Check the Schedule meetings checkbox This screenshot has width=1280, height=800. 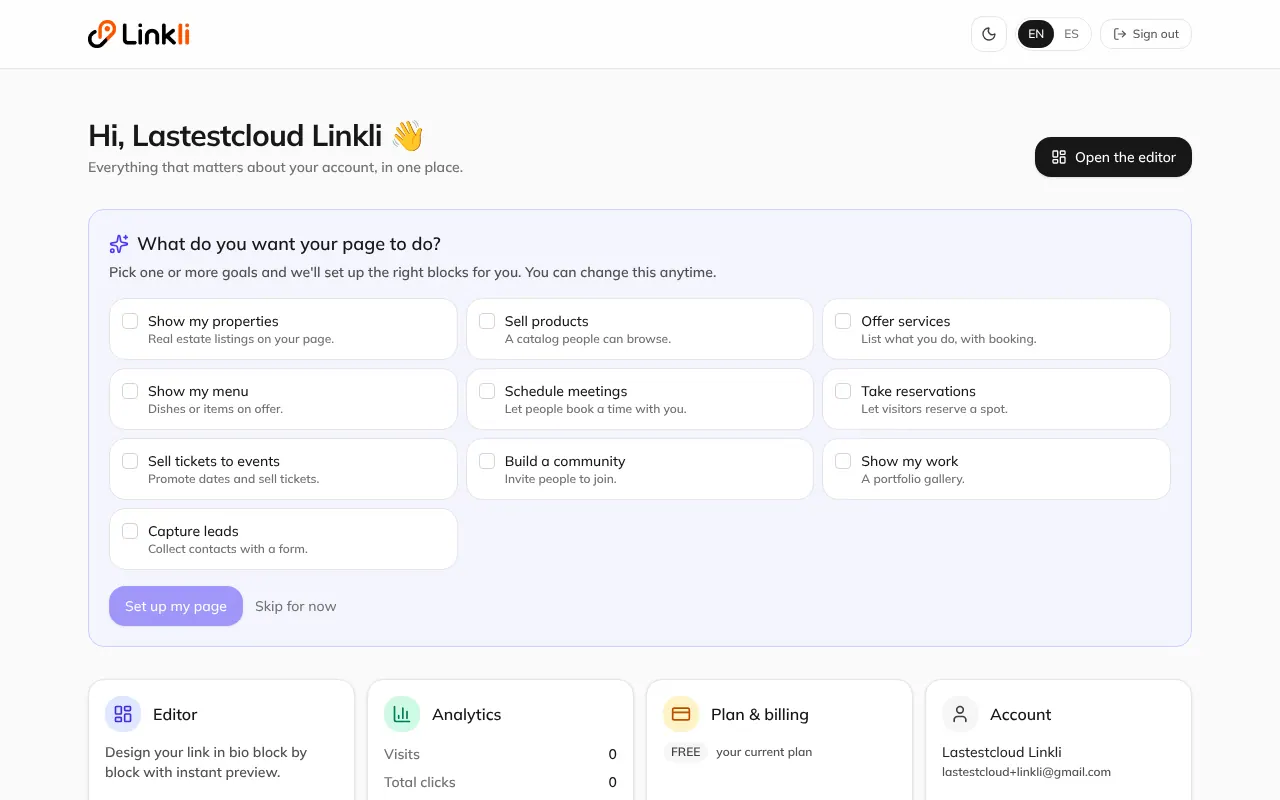tap(487, 391)
